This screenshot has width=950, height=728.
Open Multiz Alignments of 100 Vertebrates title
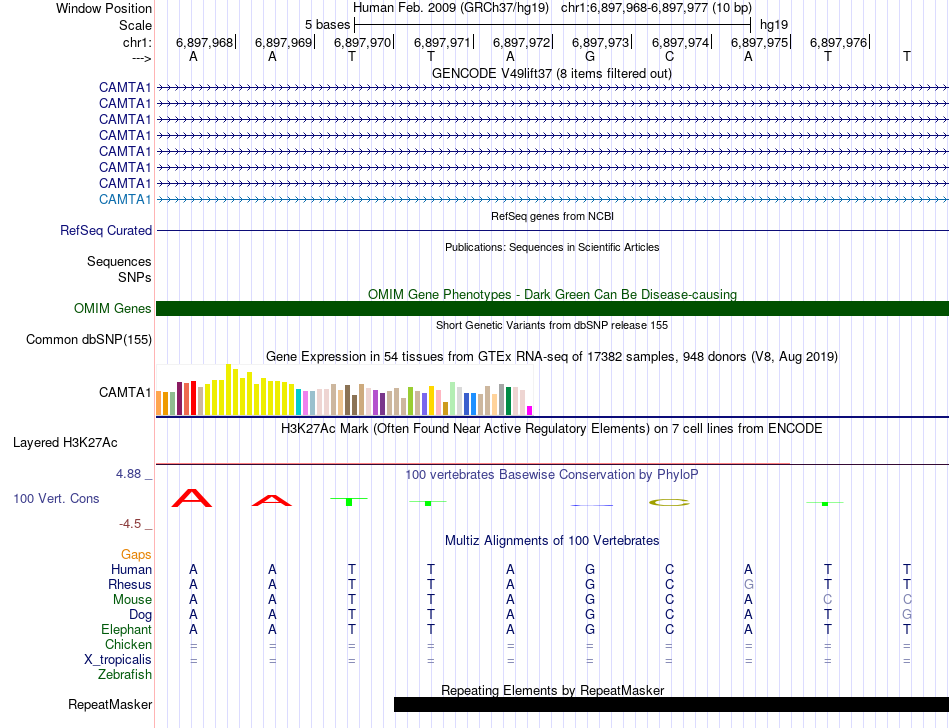(552, 540)
